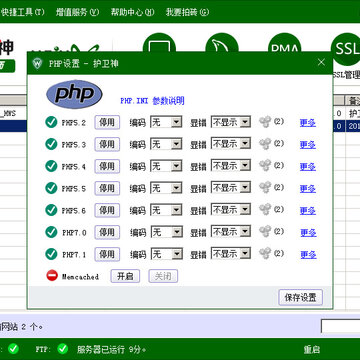Viewport: 360px width, 360px height.
Task: Open 更多 settings for PHP5.6
Action: (x=308, y=211)
